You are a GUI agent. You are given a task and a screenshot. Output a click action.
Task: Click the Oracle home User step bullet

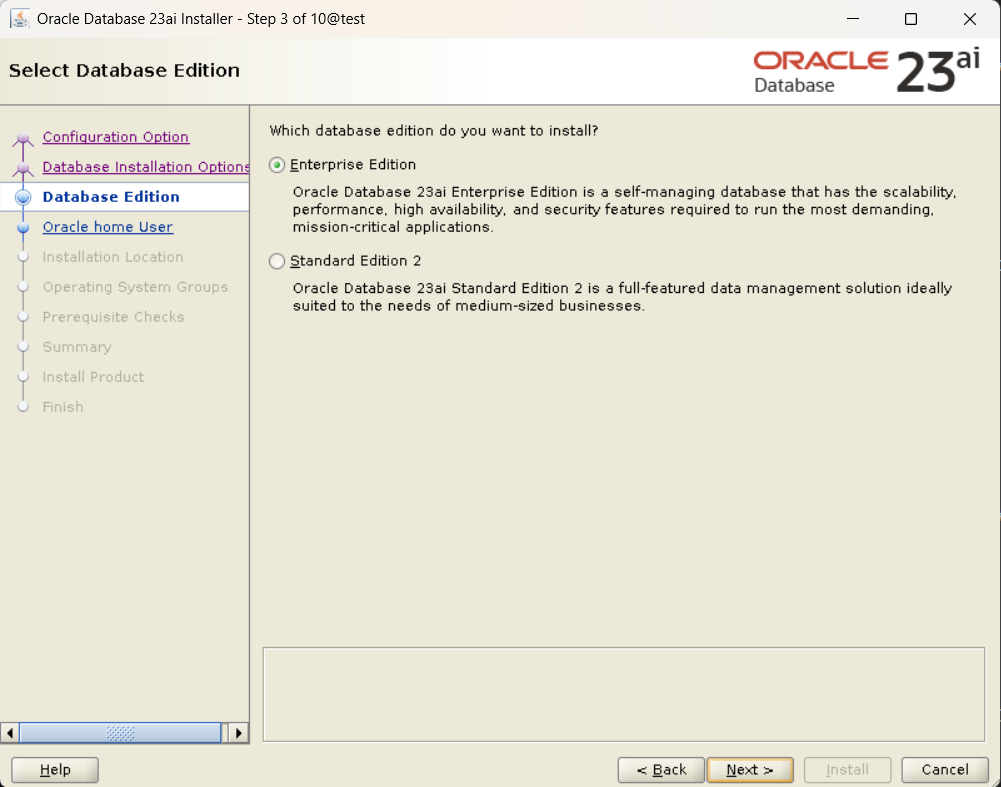click(23, 227)
